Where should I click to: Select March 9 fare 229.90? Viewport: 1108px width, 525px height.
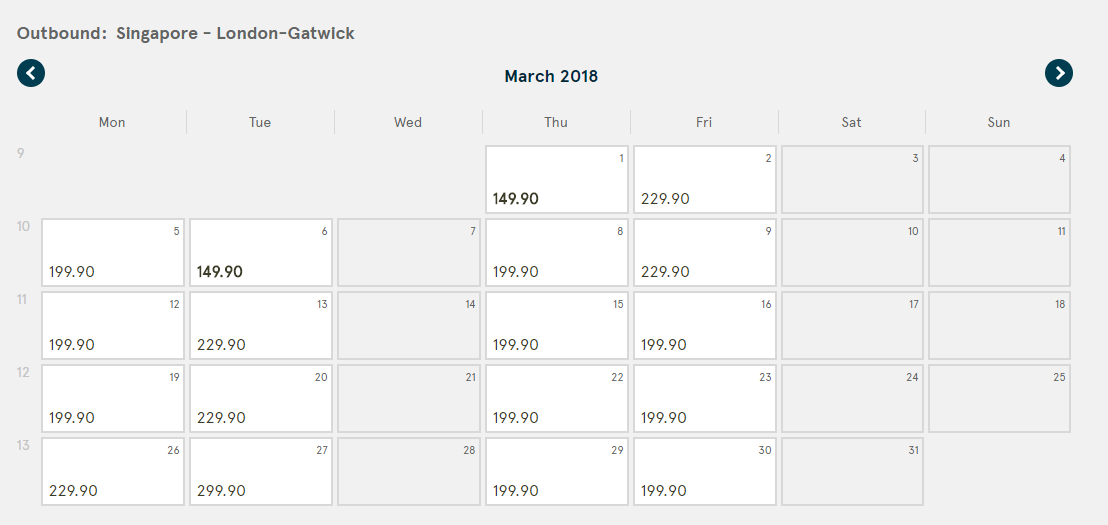[705, 252]
